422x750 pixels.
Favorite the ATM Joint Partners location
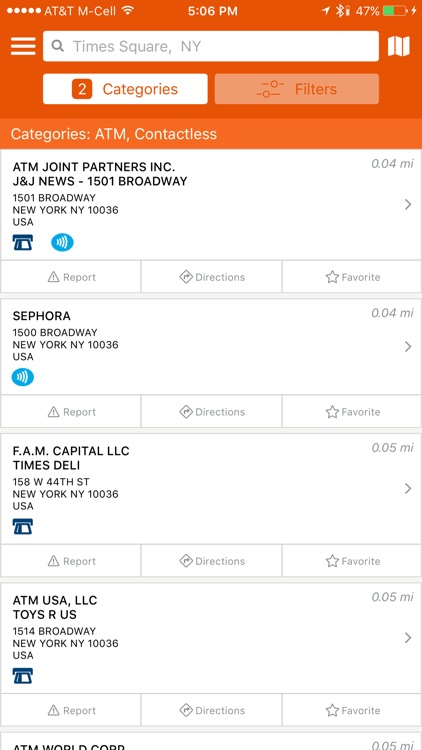(353, 277)
